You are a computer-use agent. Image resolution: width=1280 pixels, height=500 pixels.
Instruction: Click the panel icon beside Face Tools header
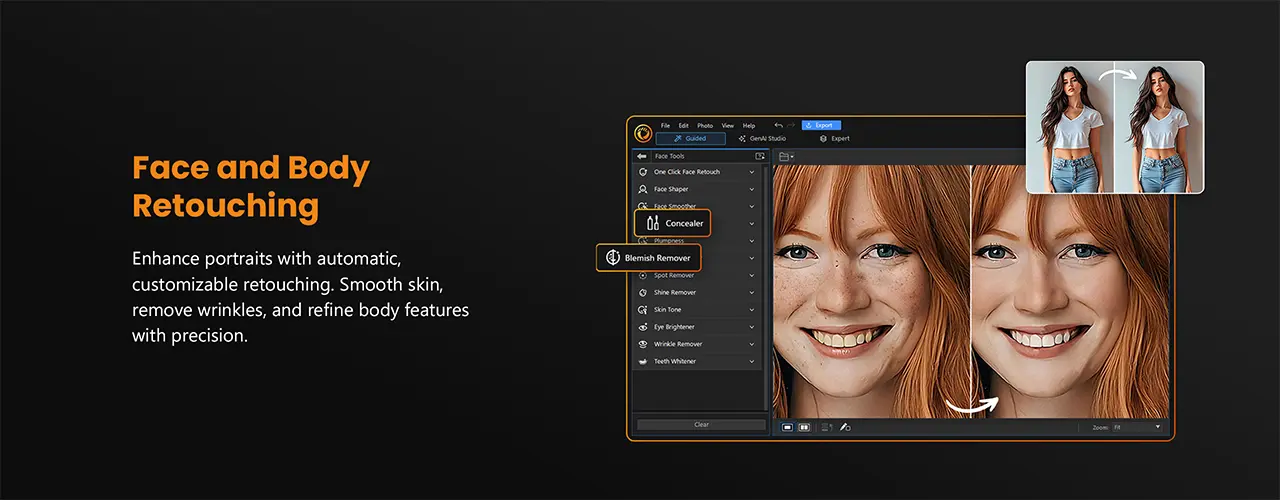(760, 156)
